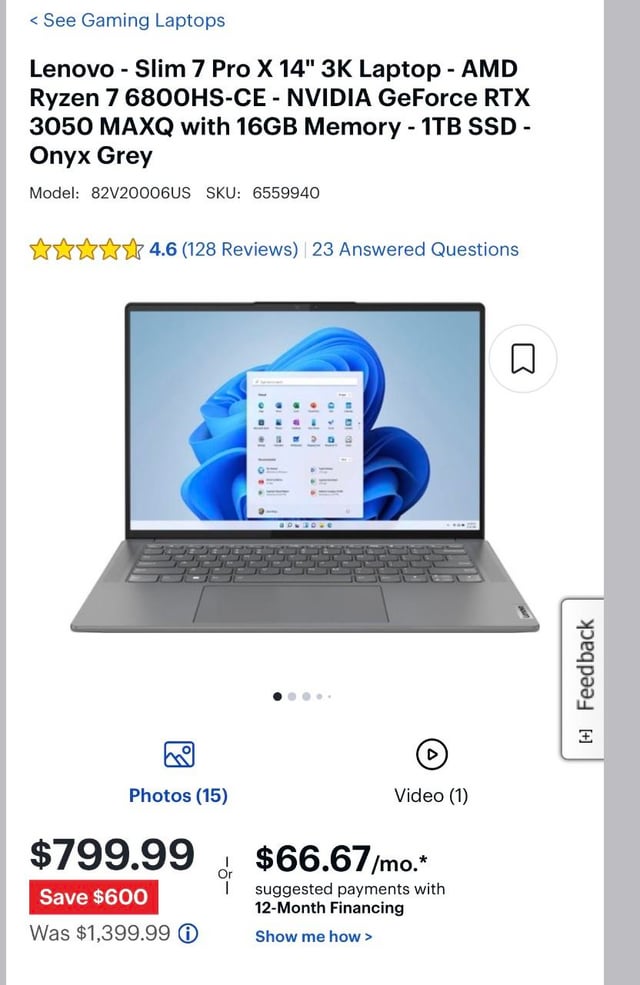Click Show me how financing link
This screenshot has width=640, height=985.
(313, 937)
